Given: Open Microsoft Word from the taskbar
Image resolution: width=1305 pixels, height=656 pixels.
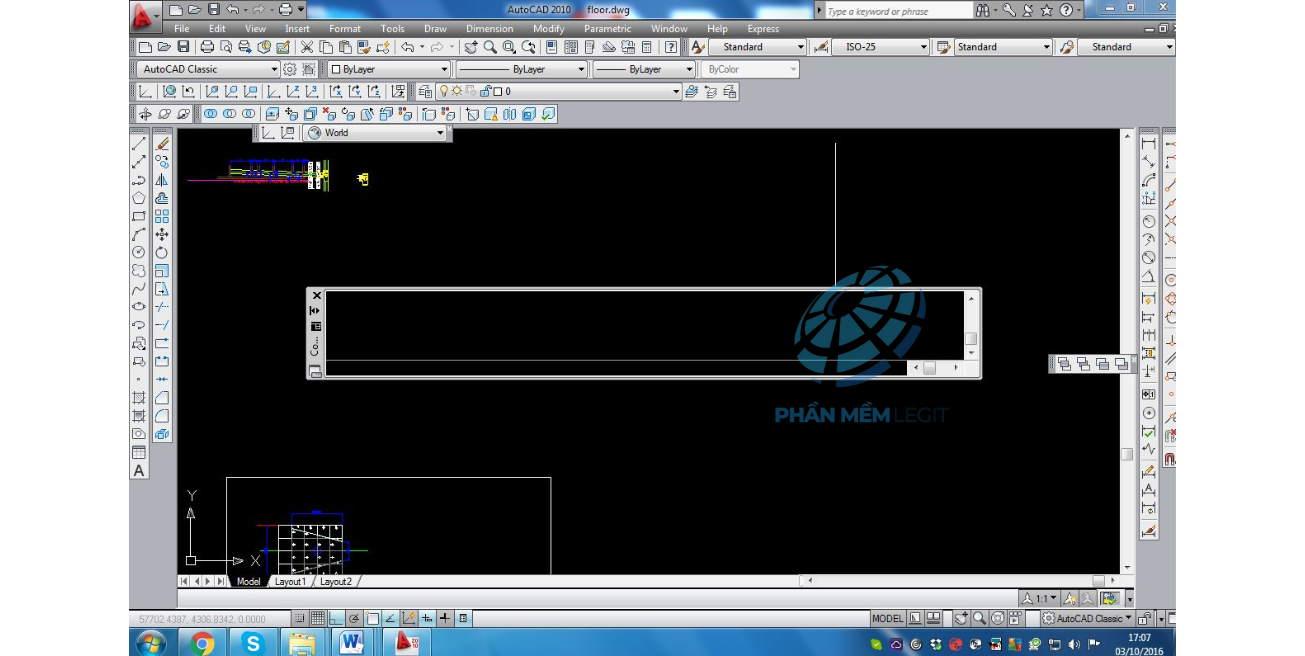Looking at the screenshot, I should (x=351, y=642).
